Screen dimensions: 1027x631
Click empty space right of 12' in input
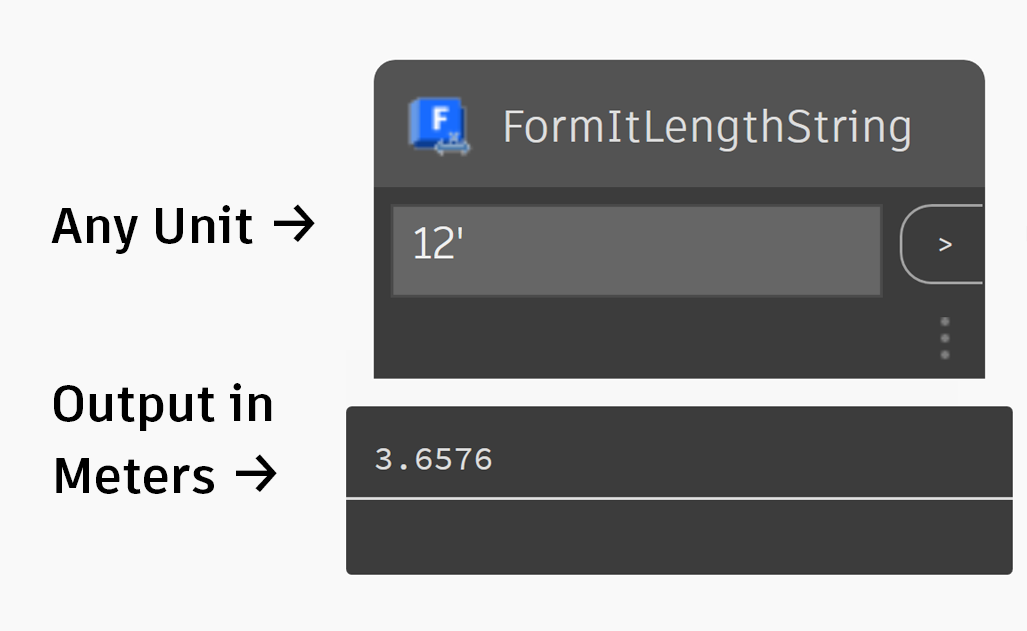[671, 250]
